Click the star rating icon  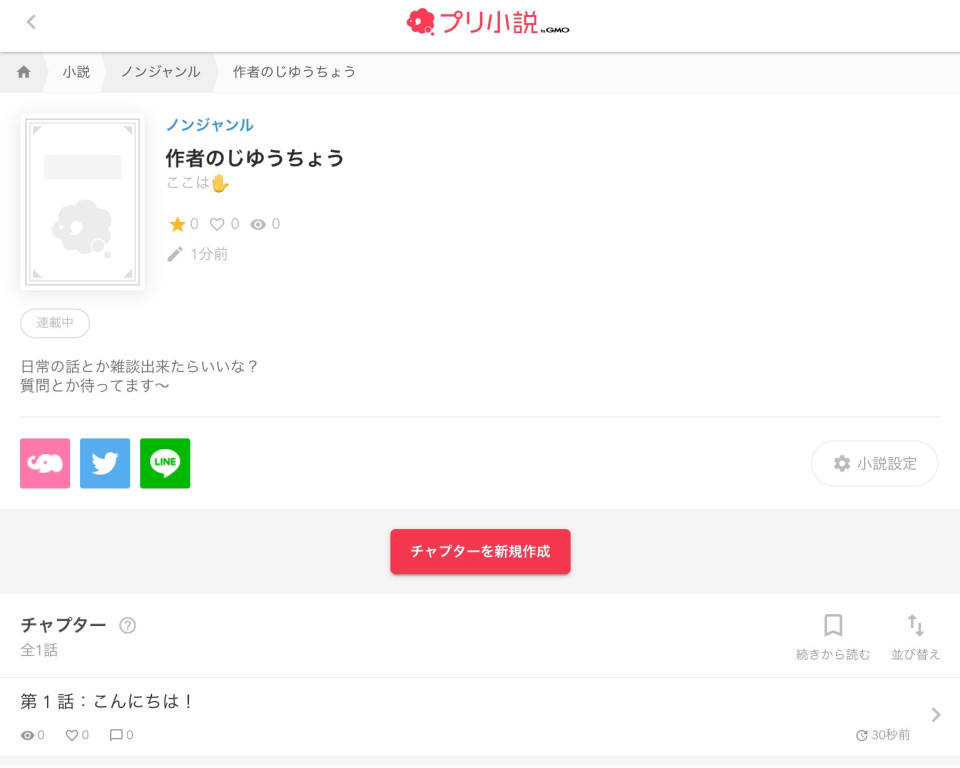177,224
